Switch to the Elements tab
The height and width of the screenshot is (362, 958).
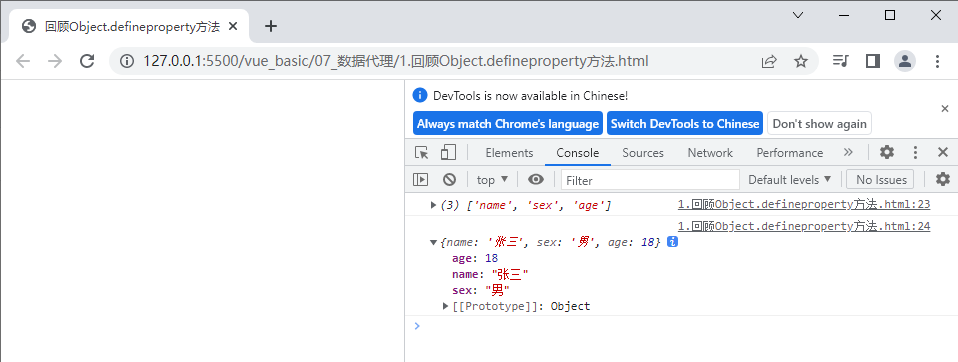pyautogui.click(x=509, y=153)
